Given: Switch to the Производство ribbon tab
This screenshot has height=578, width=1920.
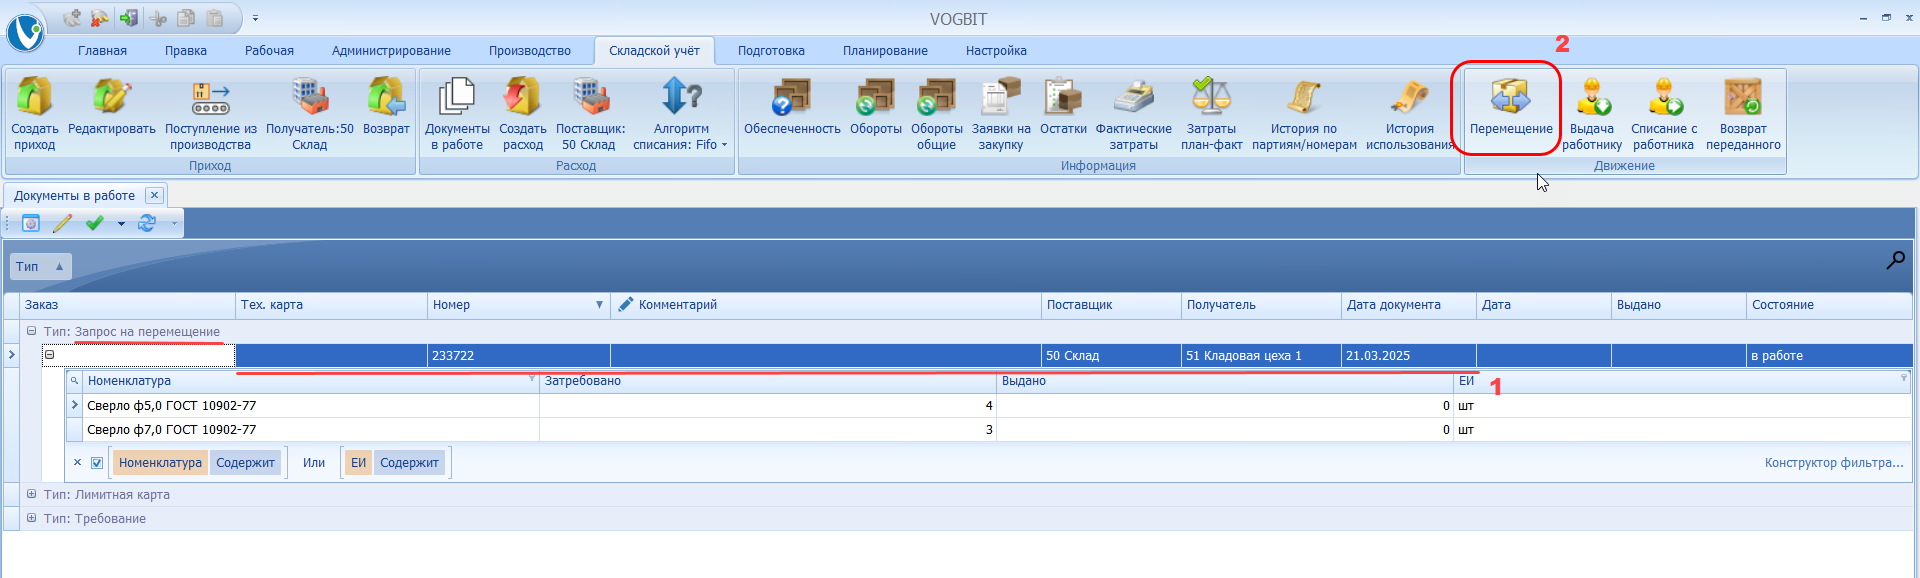Looking at the screenshot, I should (x=529, y=51).
